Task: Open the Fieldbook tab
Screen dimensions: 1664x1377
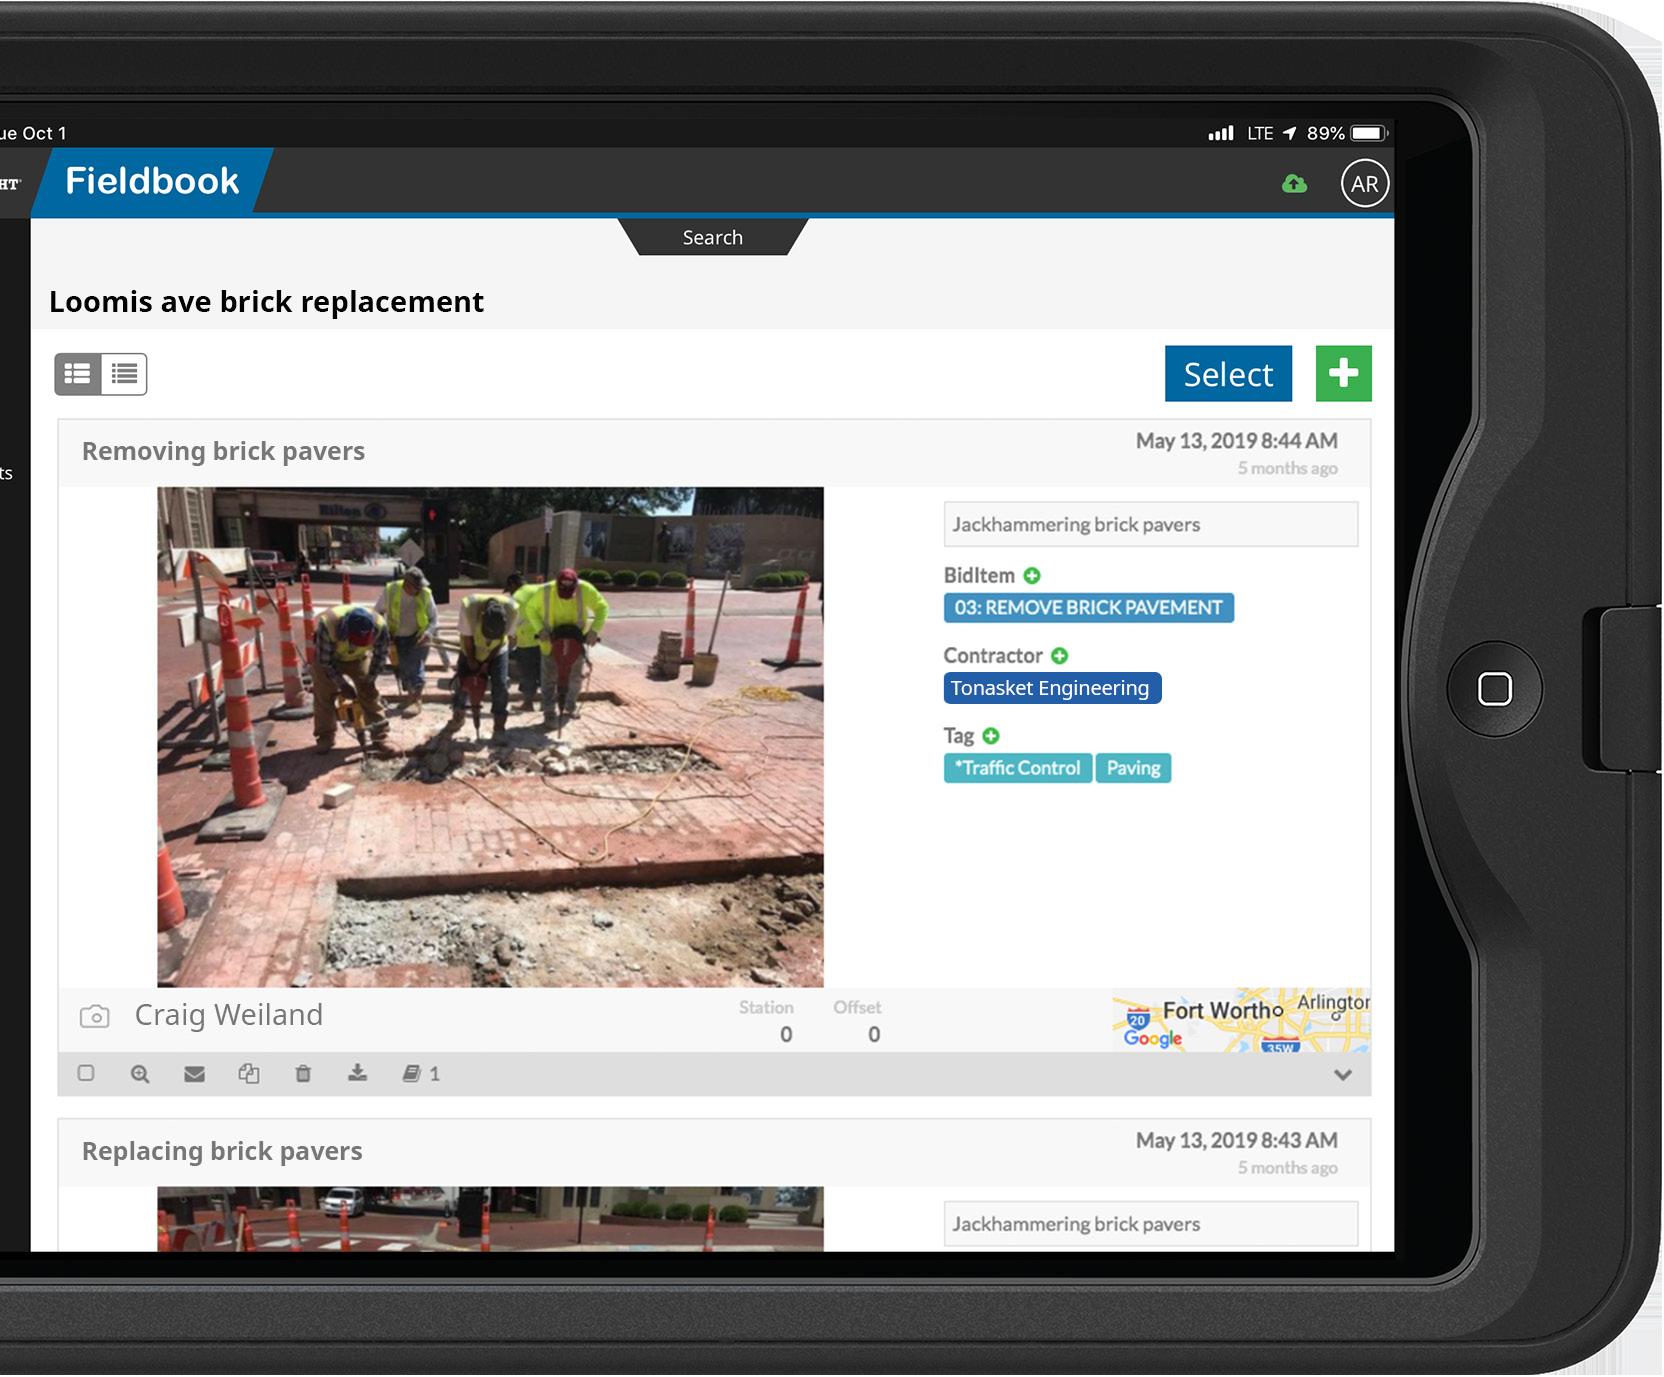Action: [x=152, y=181]
